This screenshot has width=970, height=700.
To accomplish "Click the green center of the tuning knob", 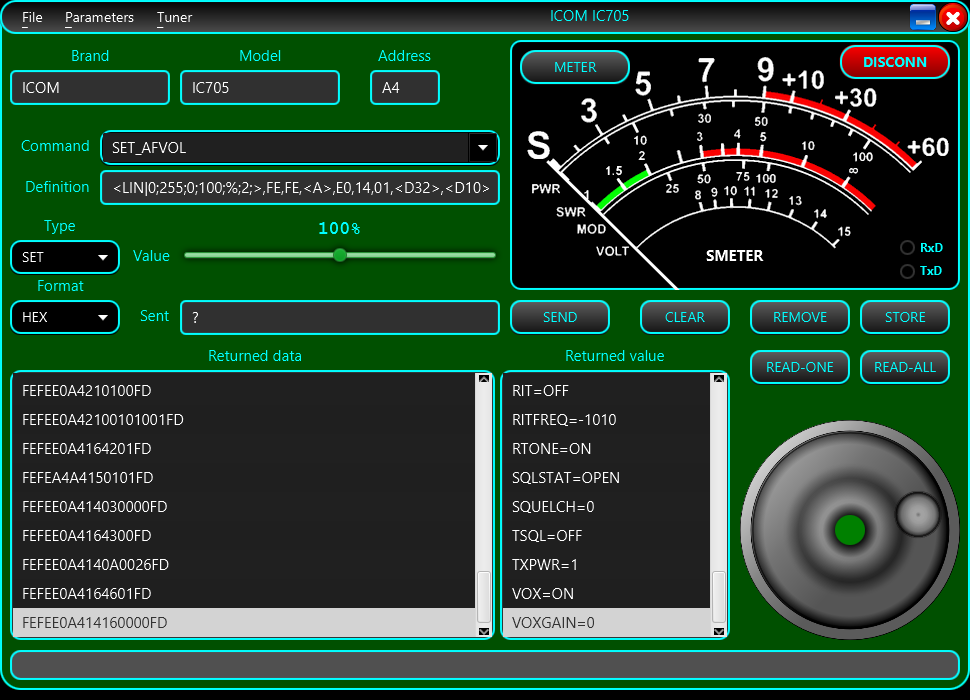I will 849,530.
